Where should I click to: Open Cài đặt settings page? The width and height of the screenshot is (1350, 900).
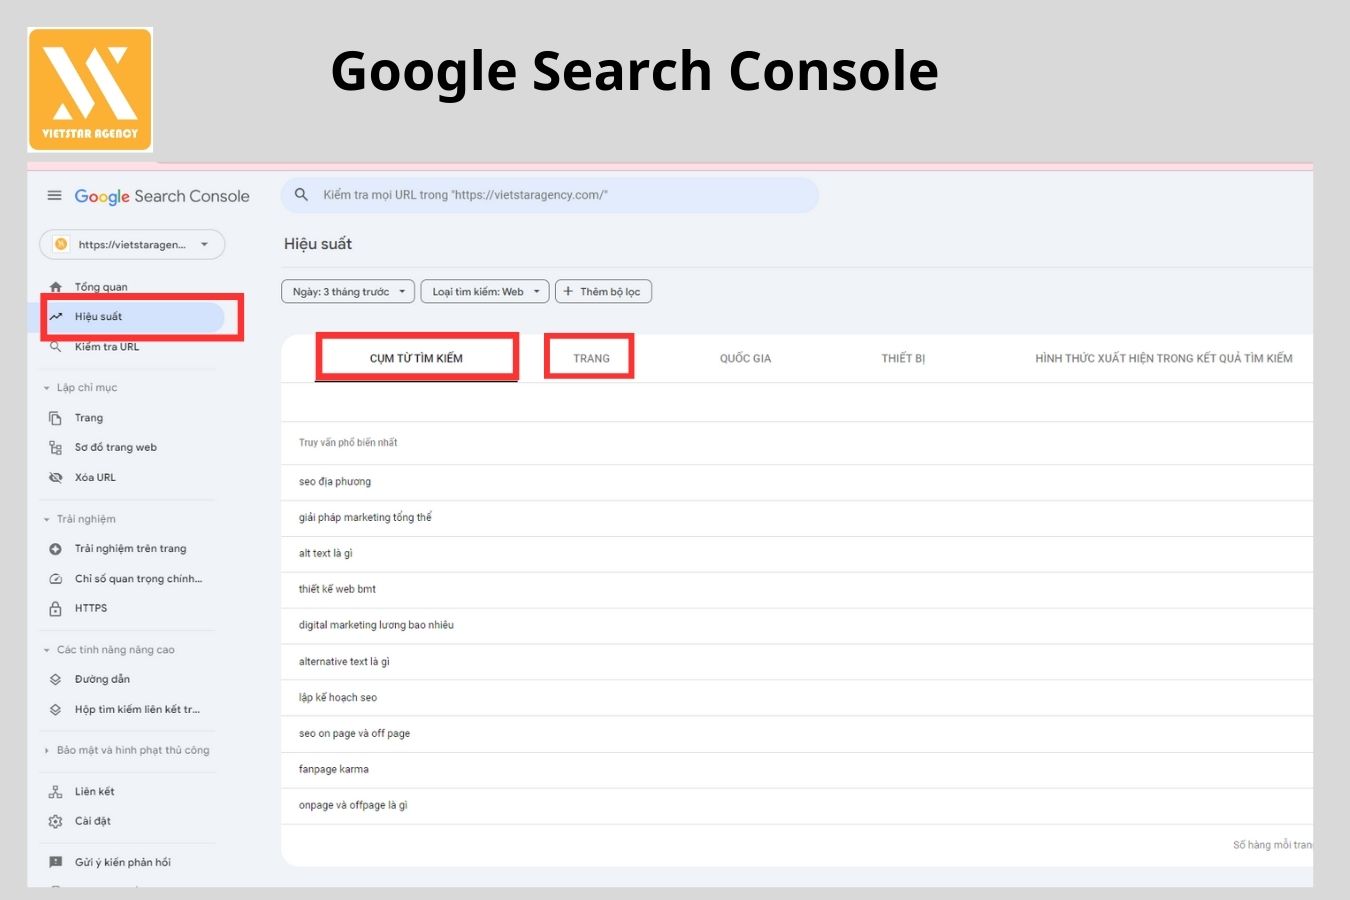click(x=93, y=822)
